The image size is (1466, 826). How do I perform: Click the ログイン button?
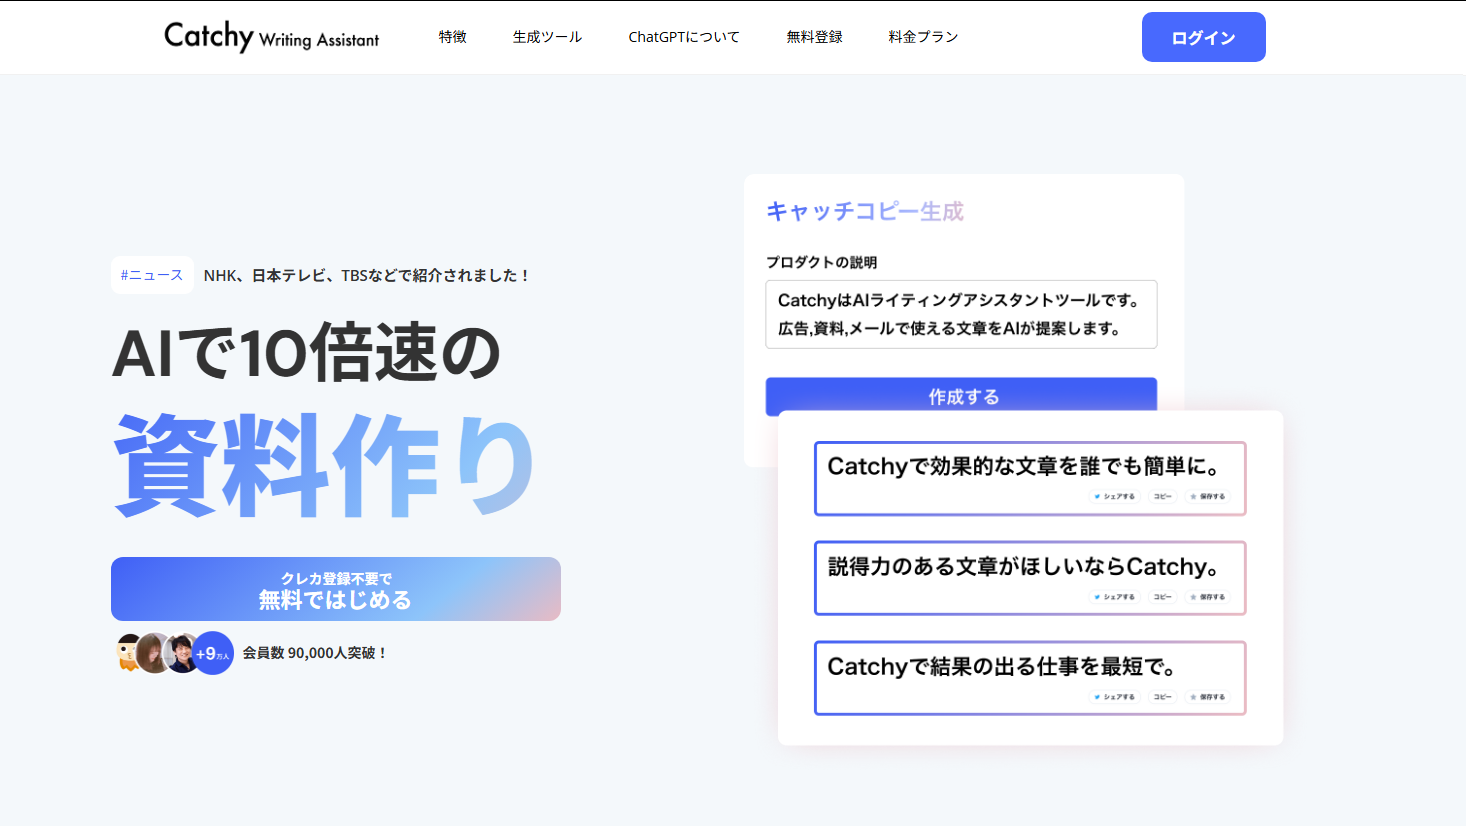[1203, 36]
